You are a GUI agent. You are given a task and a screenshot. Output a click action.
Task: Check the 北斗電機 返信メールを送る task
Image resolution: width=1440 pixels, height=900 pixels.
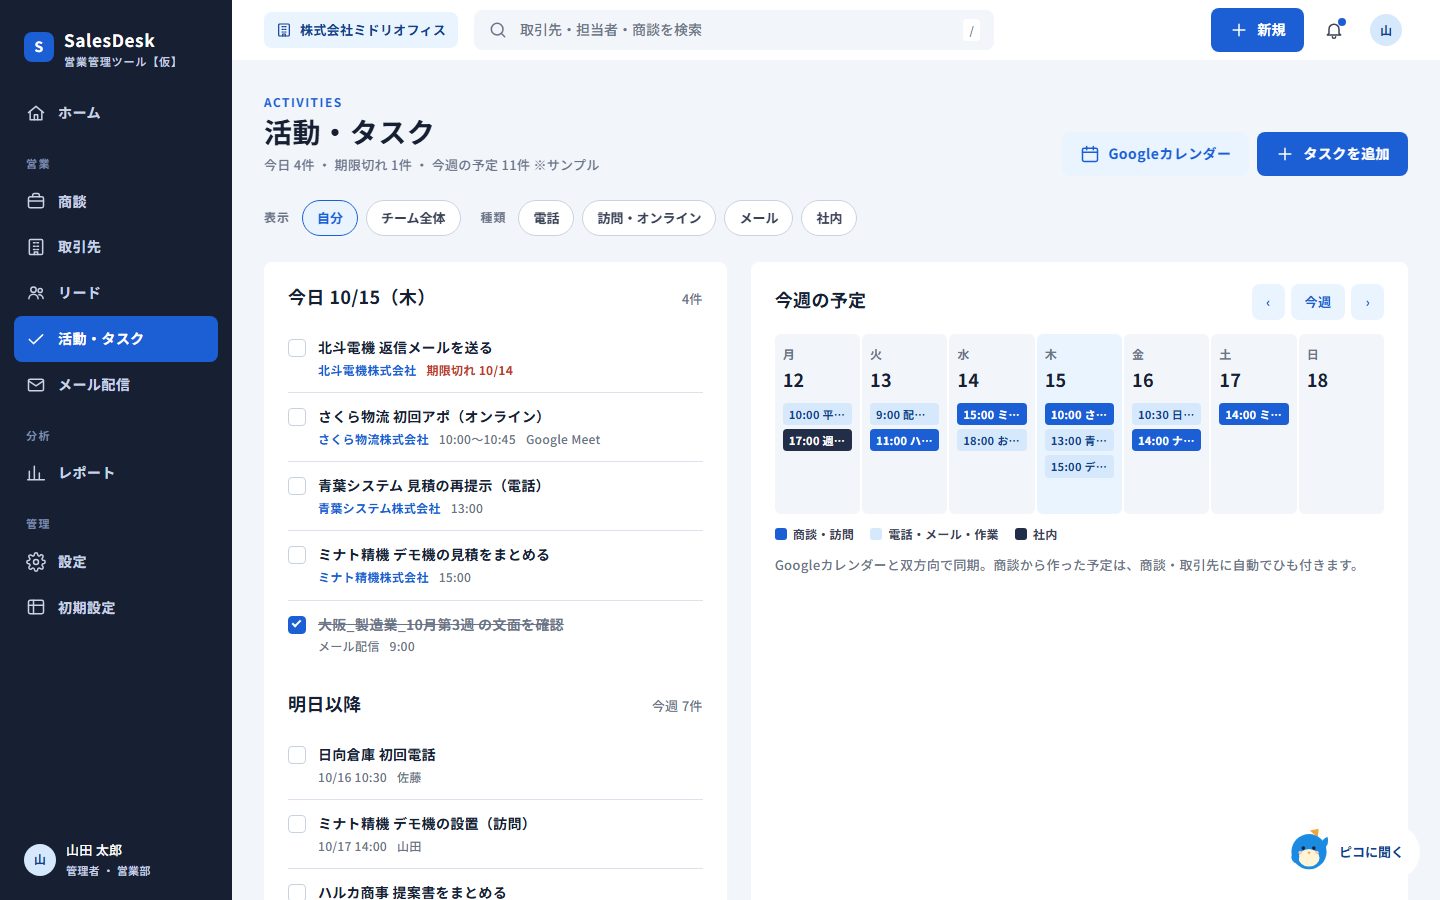pyautogui.click(x=297, y=348)
